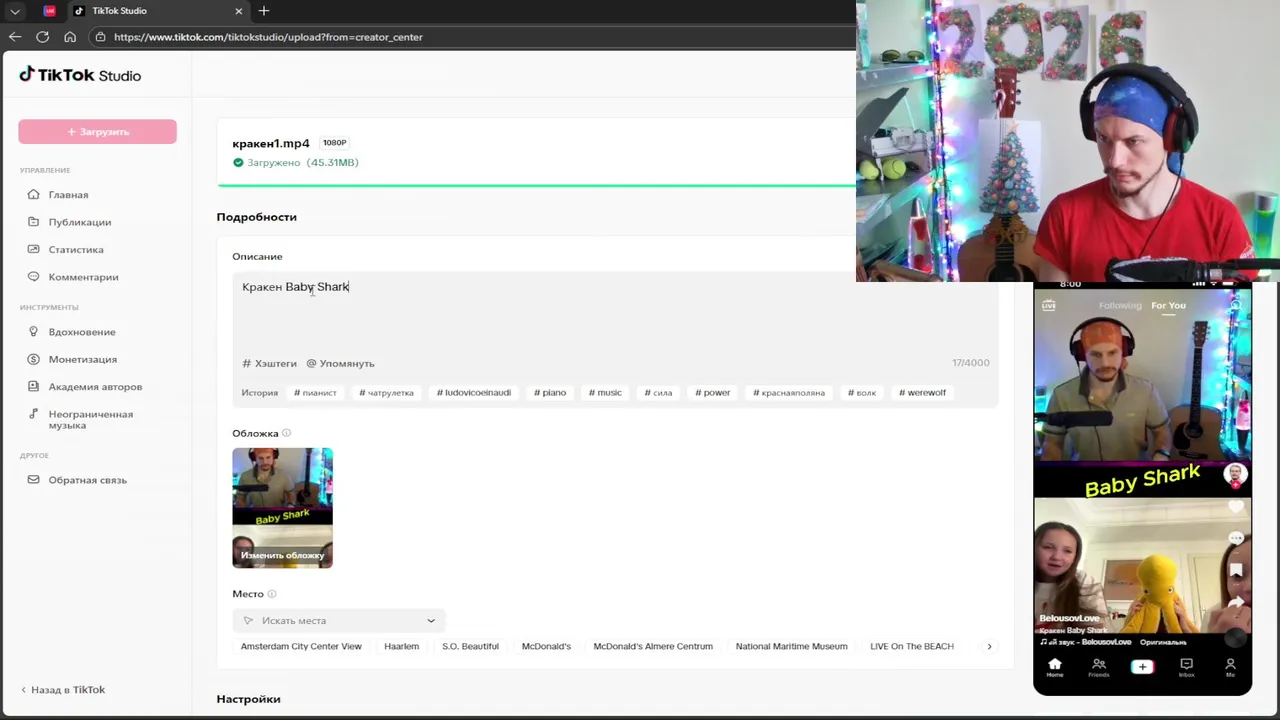The height and width of the screenshot is (720, 1280).
Task: Click the info icon next to Обложка
Action: pos(286,433)
